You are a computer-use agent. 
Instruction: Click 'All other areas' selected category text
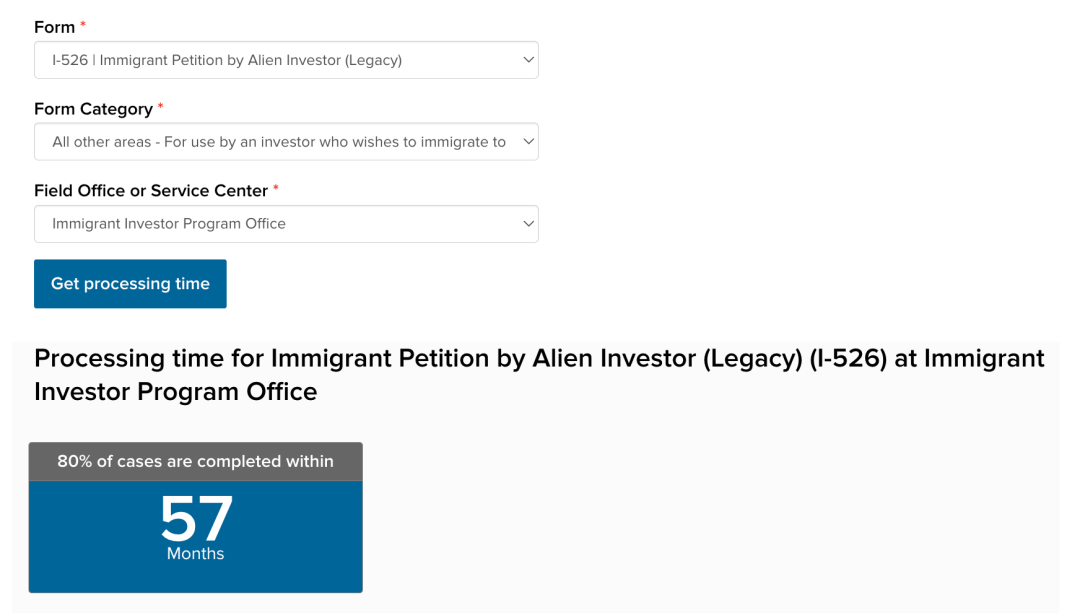pyautogui.click(x=279, y=142)
